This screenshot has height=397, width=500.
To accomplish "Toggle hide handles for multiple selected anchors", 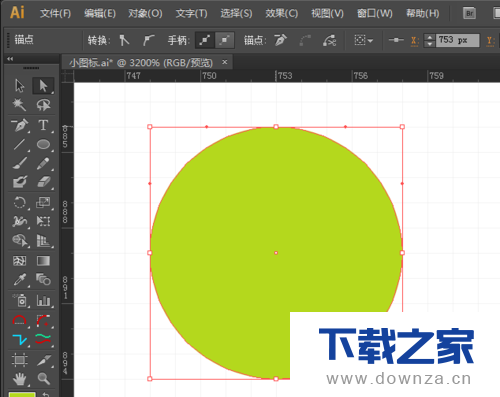I will [225, 40].
